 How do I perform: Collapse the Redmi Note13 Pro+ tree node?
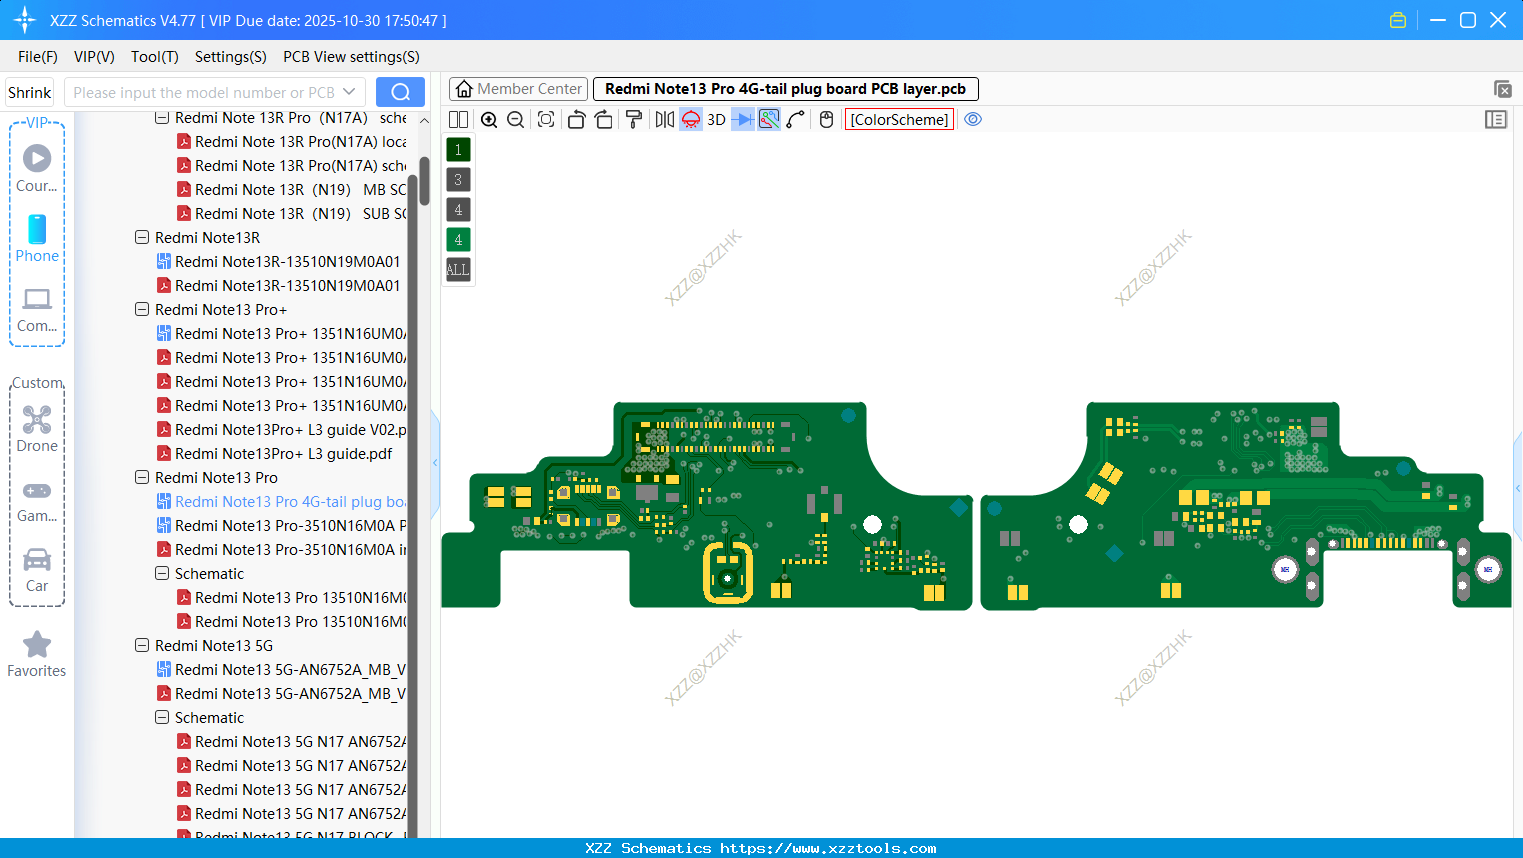[141, 309]
